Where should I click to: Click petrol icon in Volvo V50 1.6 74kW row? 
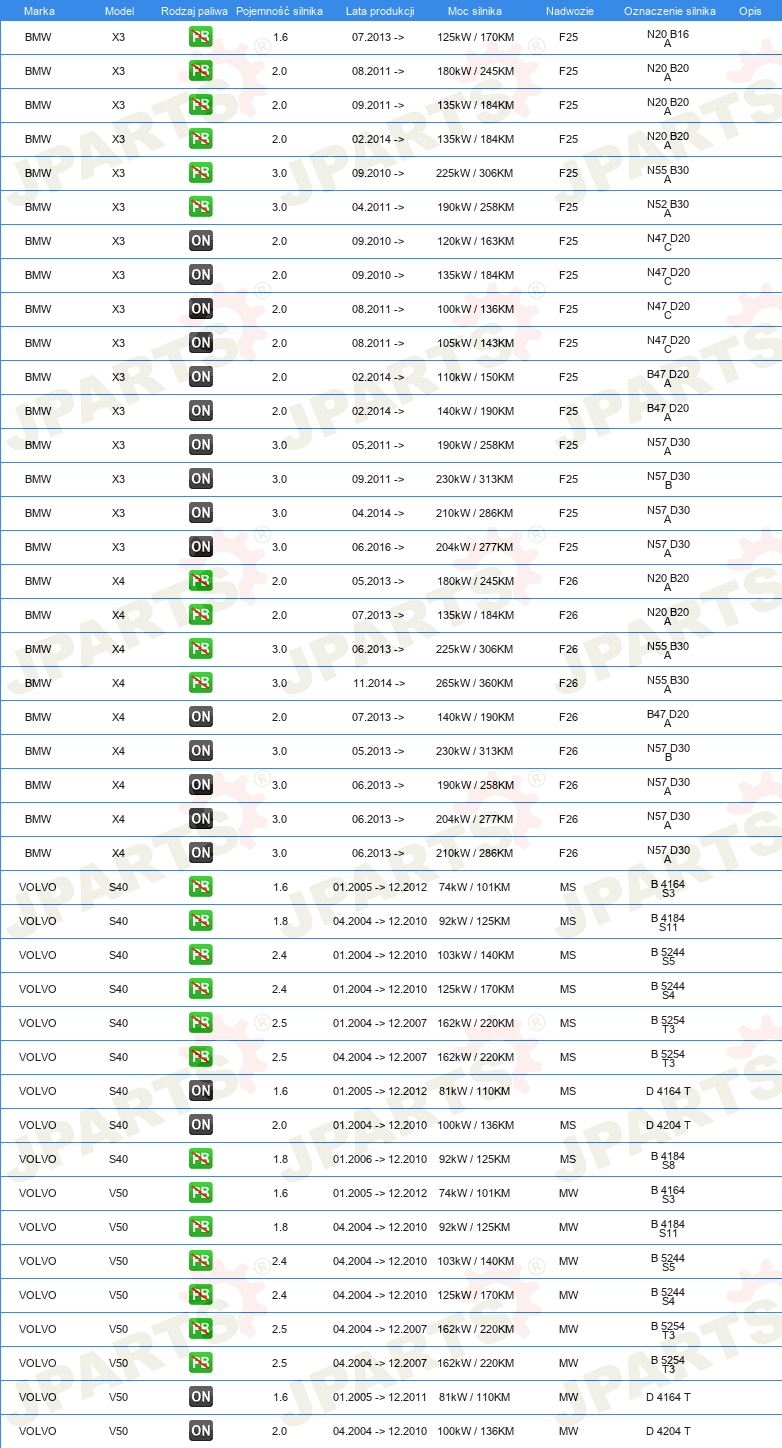pos(201,1193)
